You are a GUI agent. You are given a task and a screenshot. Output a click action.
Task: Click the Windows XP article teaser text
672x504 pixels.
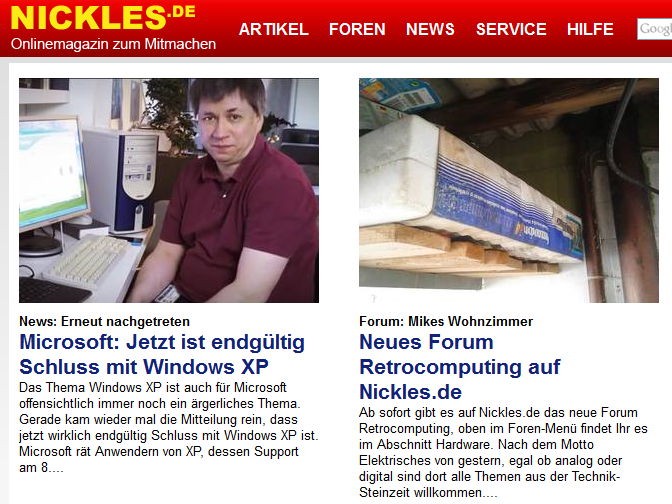168,427
